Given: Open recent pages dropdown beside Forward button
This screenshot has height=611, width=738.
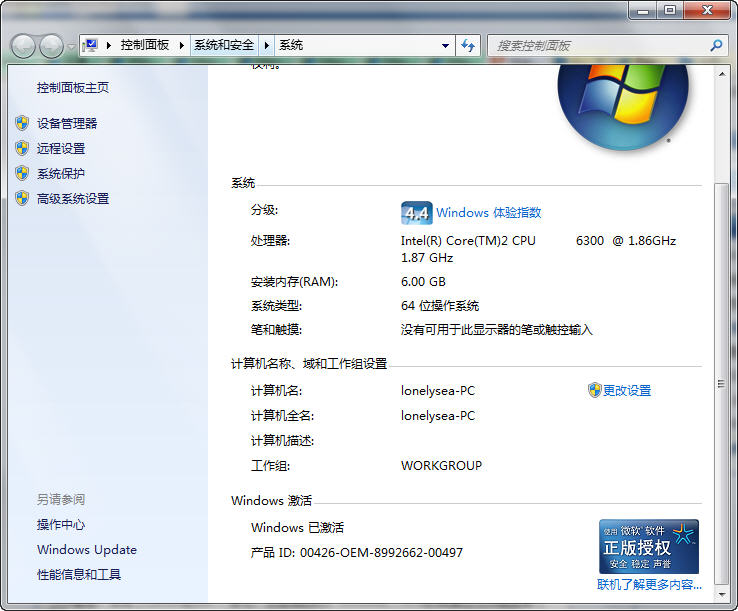Looking at the screenshot, I should 71,47.
